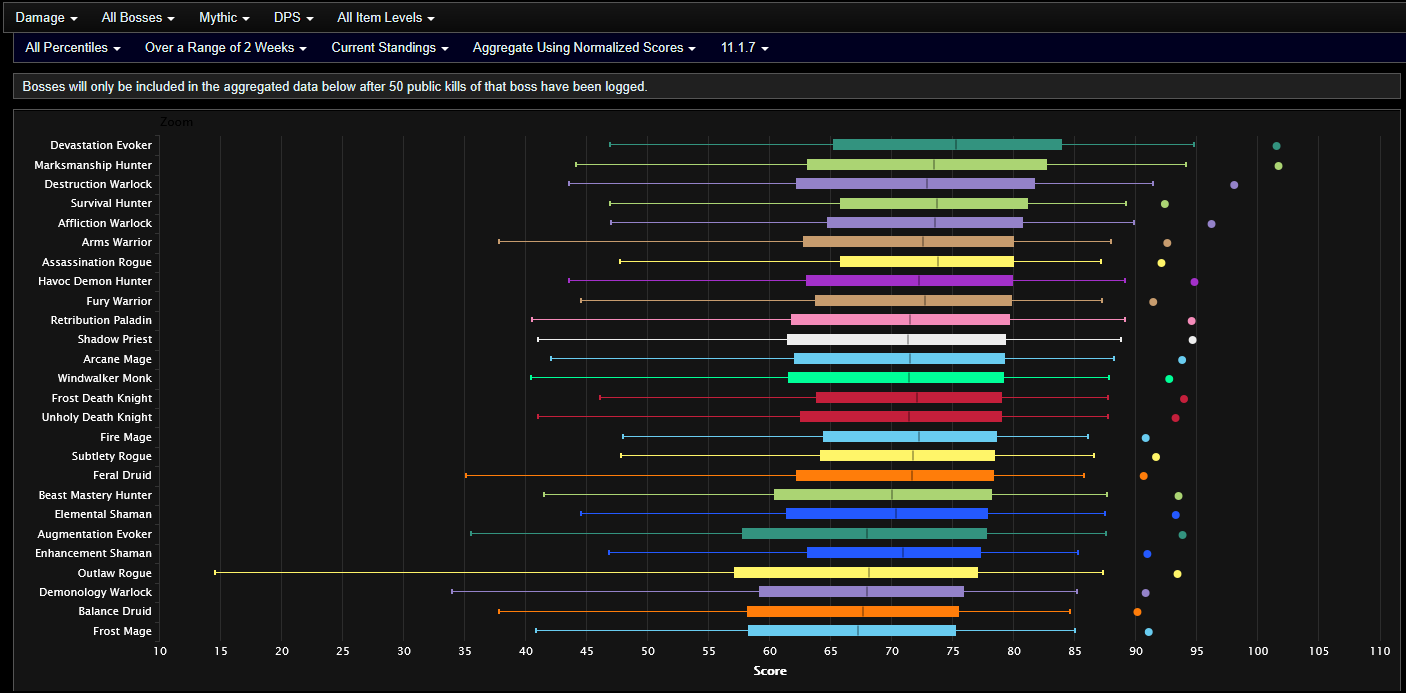The width and height of the screenshot is (1406, 693).
Task: Click the Devastation Evoker outlier dot
Action: point(1276,146)
